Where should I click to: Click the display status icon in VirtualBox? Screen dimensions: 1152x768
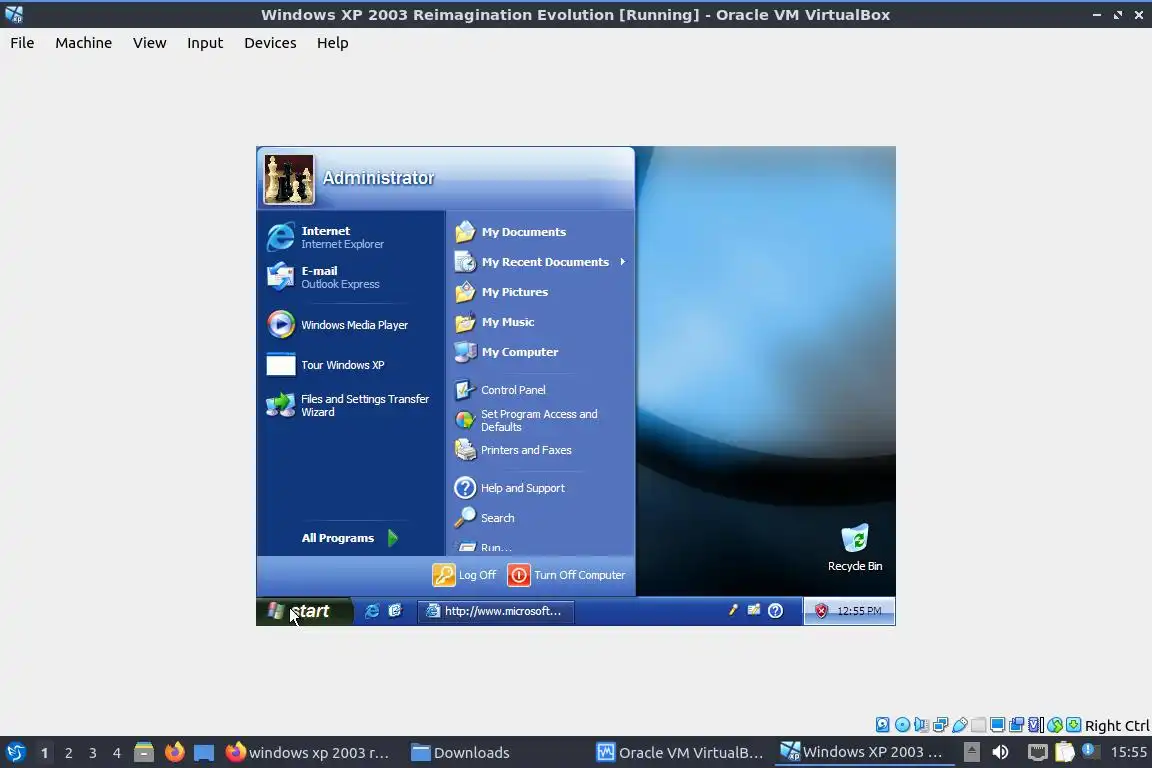pyautogui.click(x=998, y=725)
